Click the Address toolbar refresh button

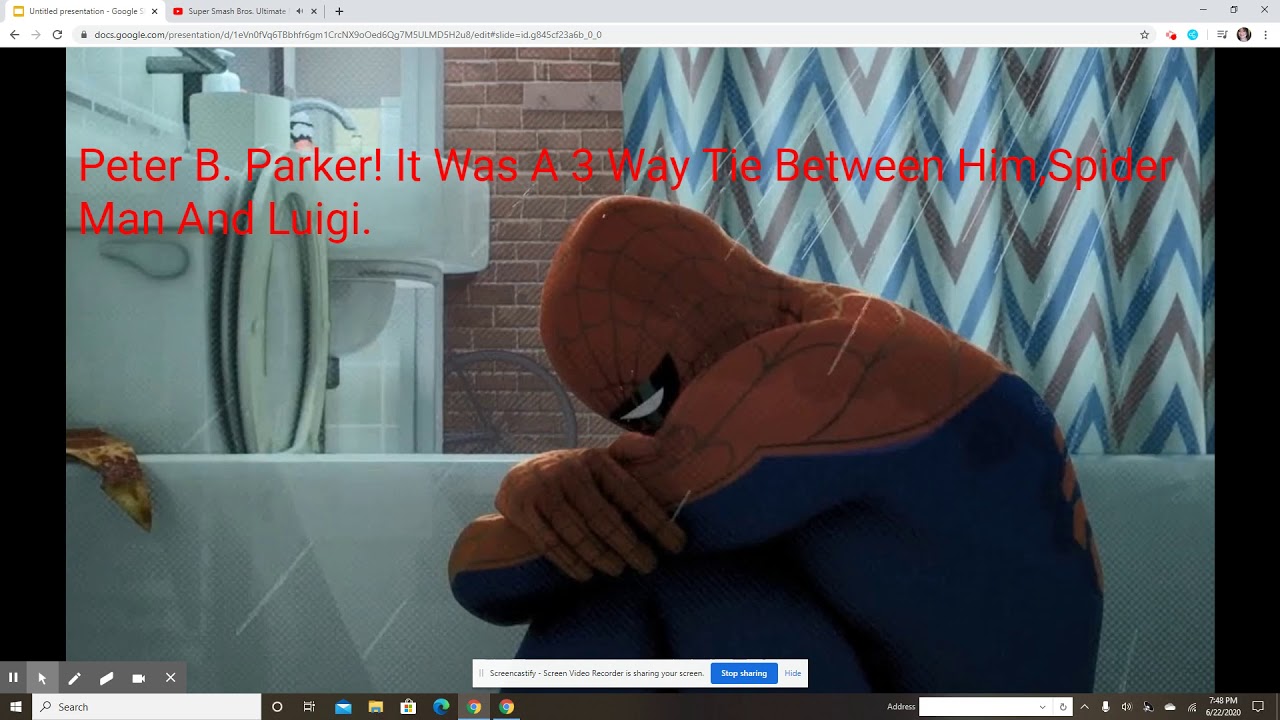pyautogui.click(x=1062, y=707)
